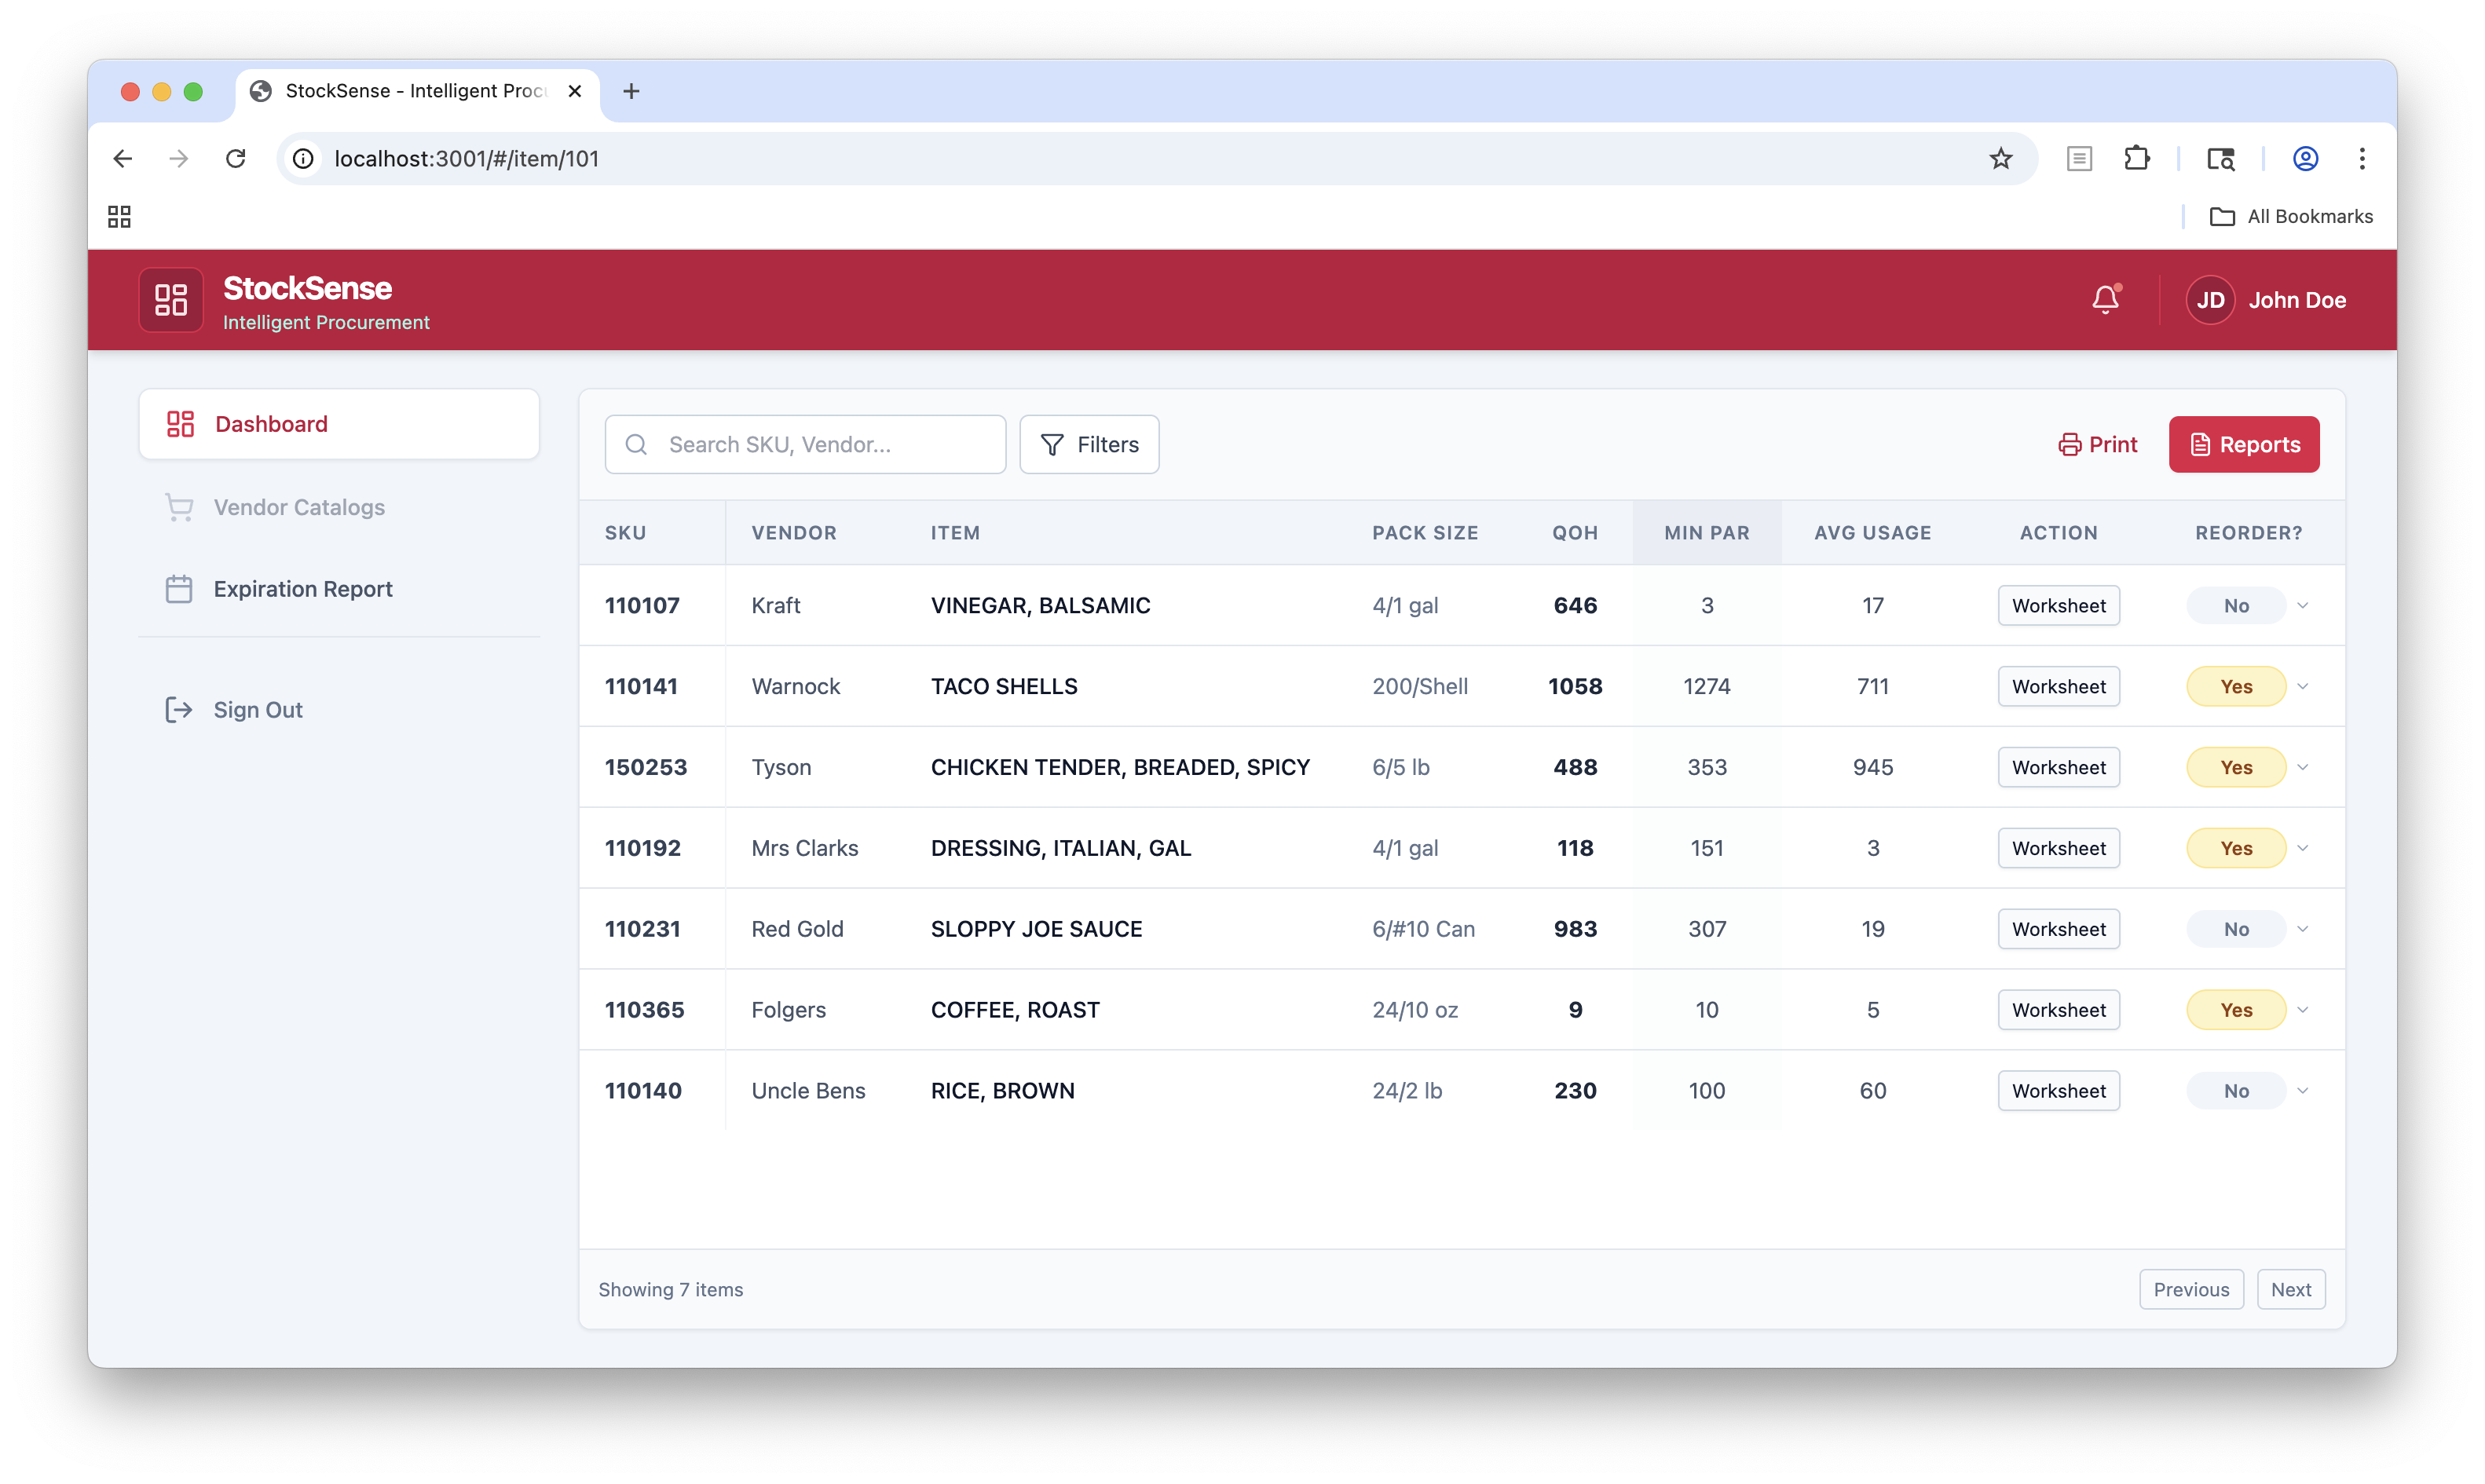Image resolution: width=2485 pixels, height=1484 pixels.
Task: Expand the reorder chevron for DRESSING, ITALIAN
Action: (2304, 847)
